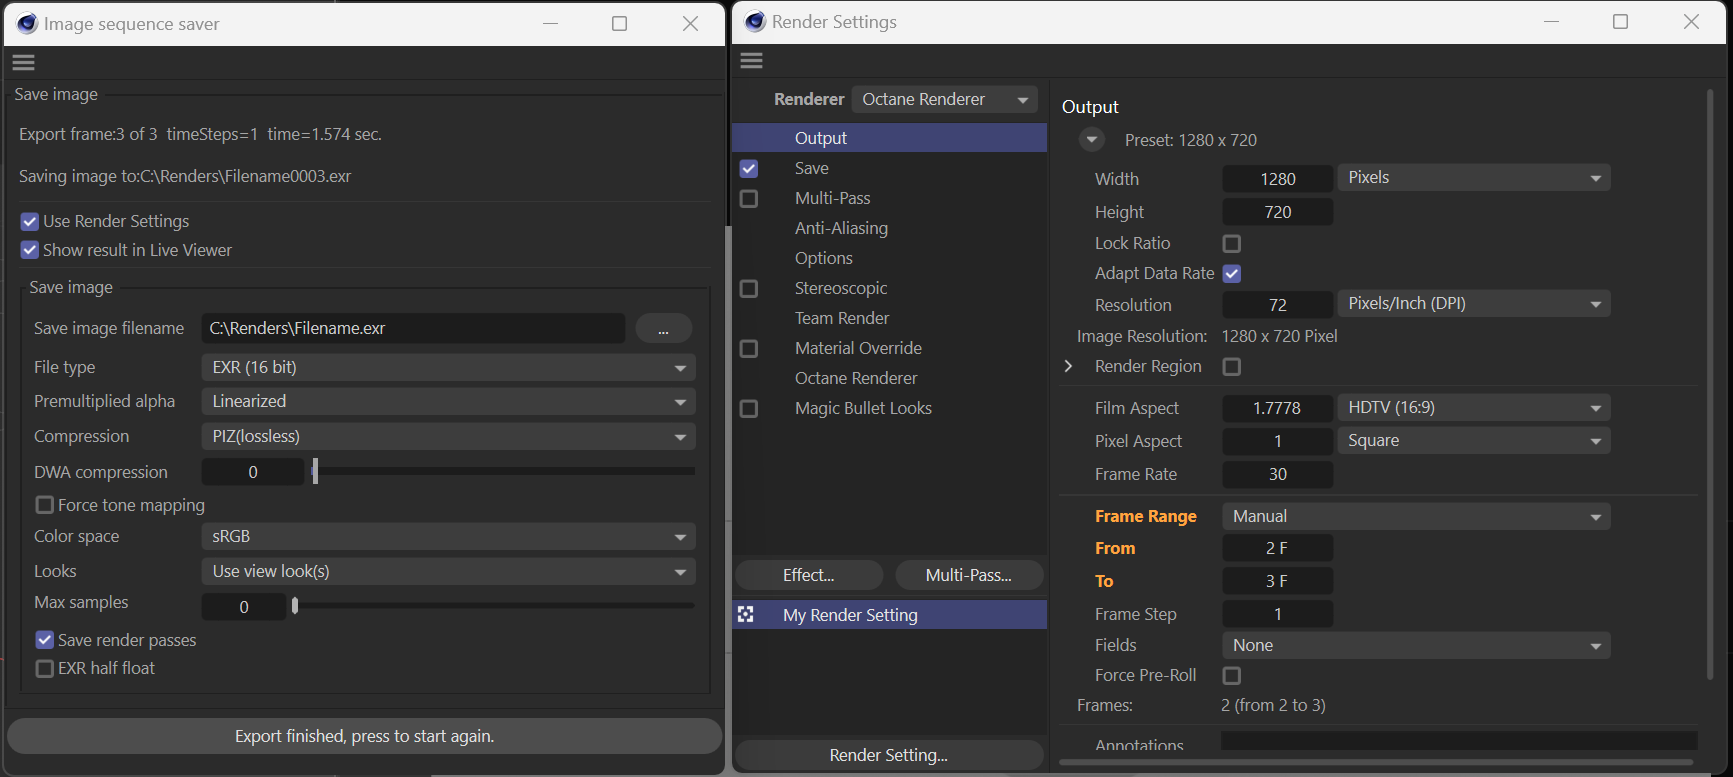
Task: Expand the Render Region section
Action: pos(1069,366)
